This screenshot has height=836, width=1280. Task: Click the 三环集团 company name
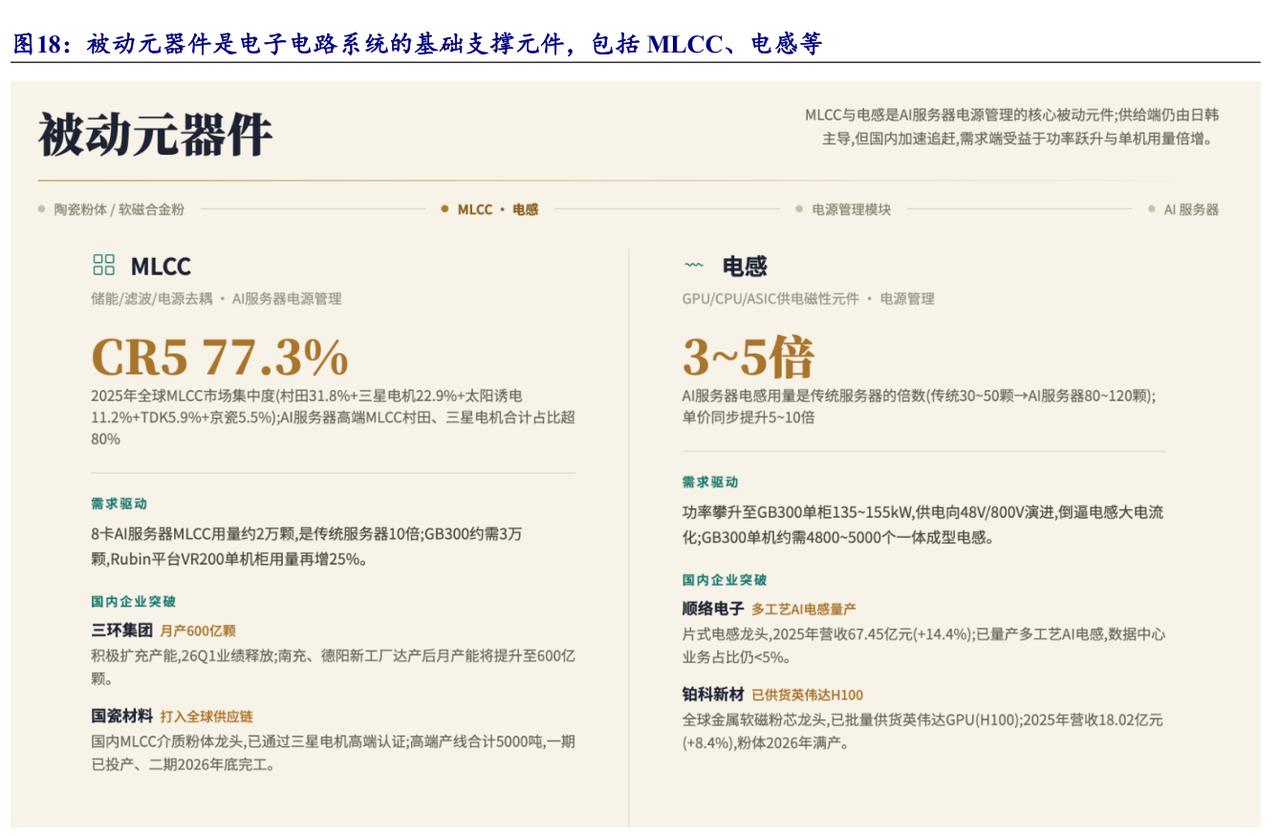click(122, 630)
